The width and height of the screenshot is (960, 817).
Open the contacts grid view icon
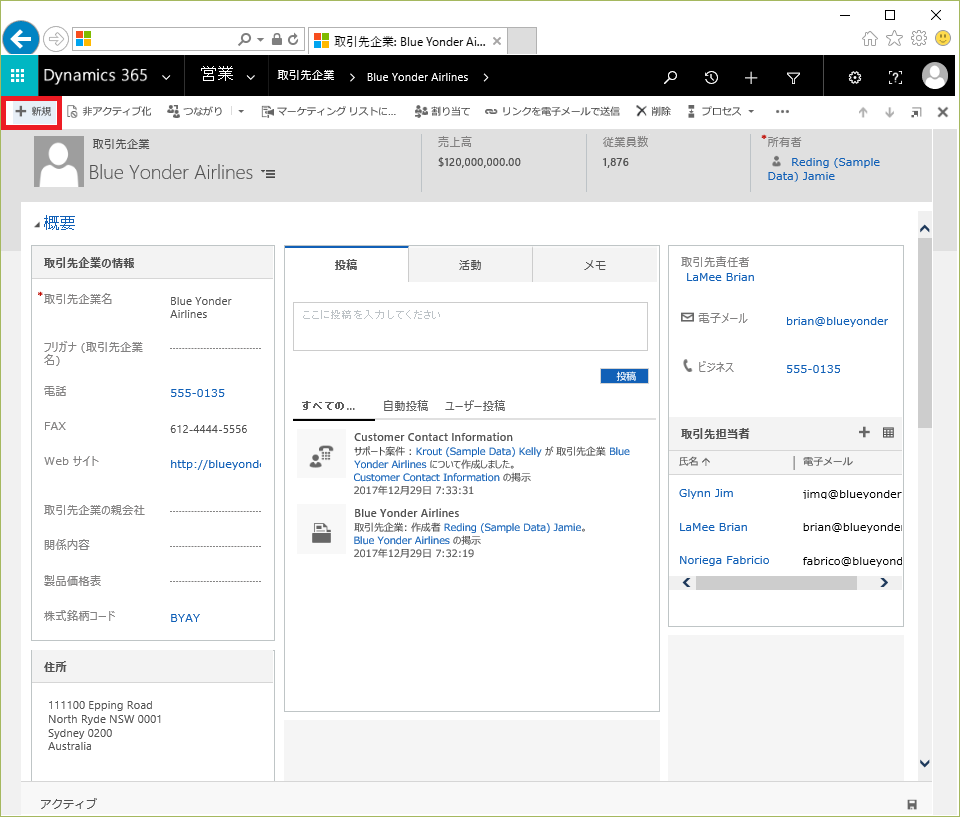[888, 432]
